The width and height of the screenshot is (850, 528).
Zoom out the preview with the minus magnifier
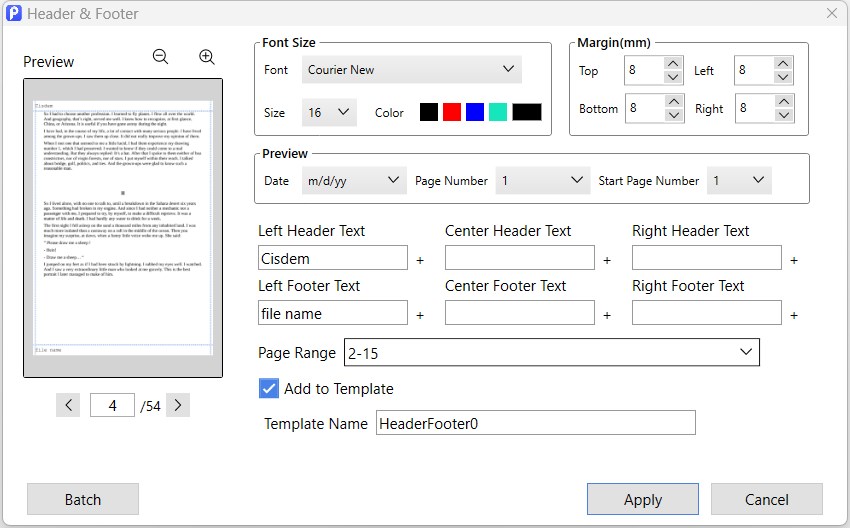coord(160,56)
